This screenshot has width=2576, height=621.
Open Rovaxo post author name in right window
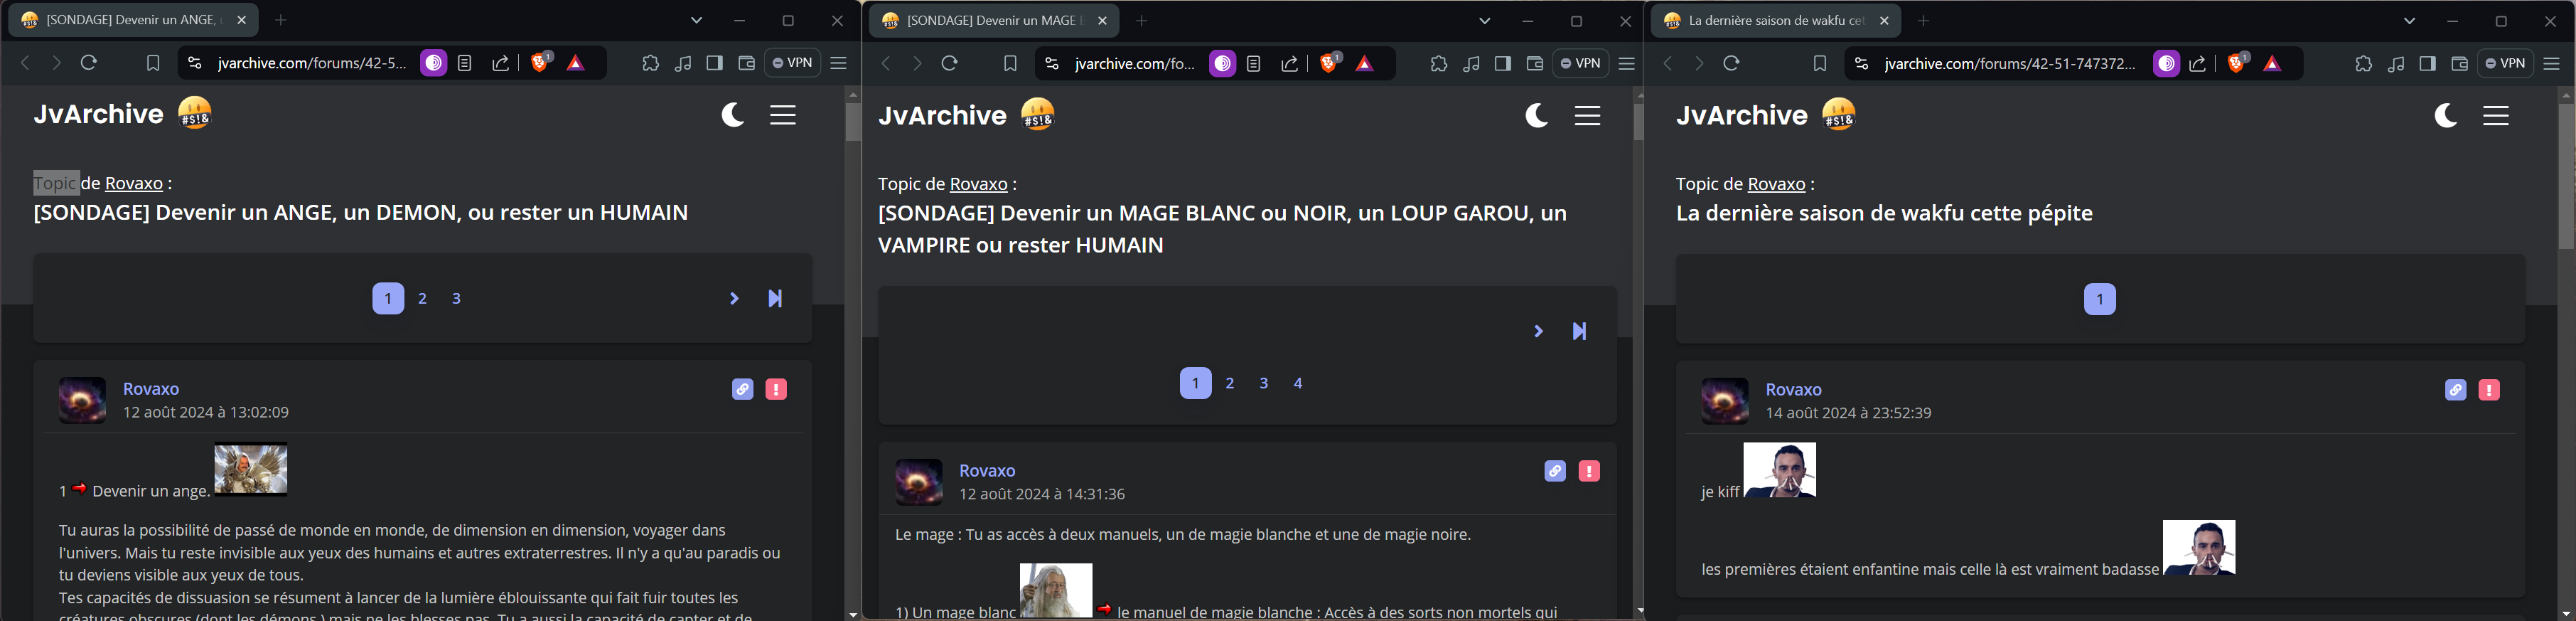pos(1793,389)
